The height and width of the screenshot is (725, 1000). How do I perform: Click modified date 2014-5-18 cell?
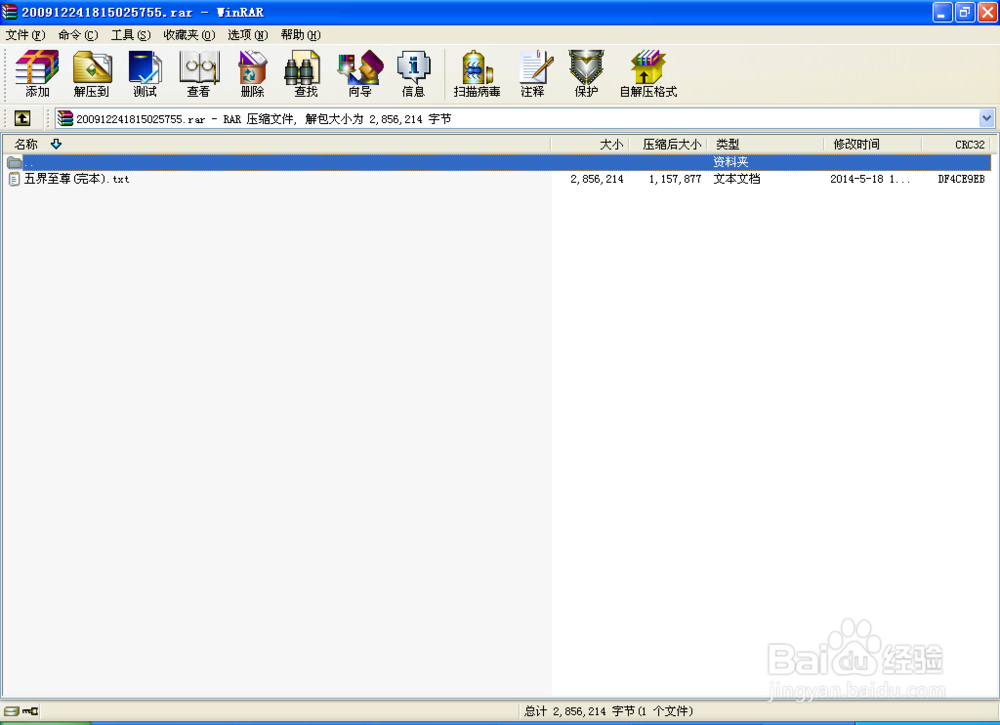870,179
